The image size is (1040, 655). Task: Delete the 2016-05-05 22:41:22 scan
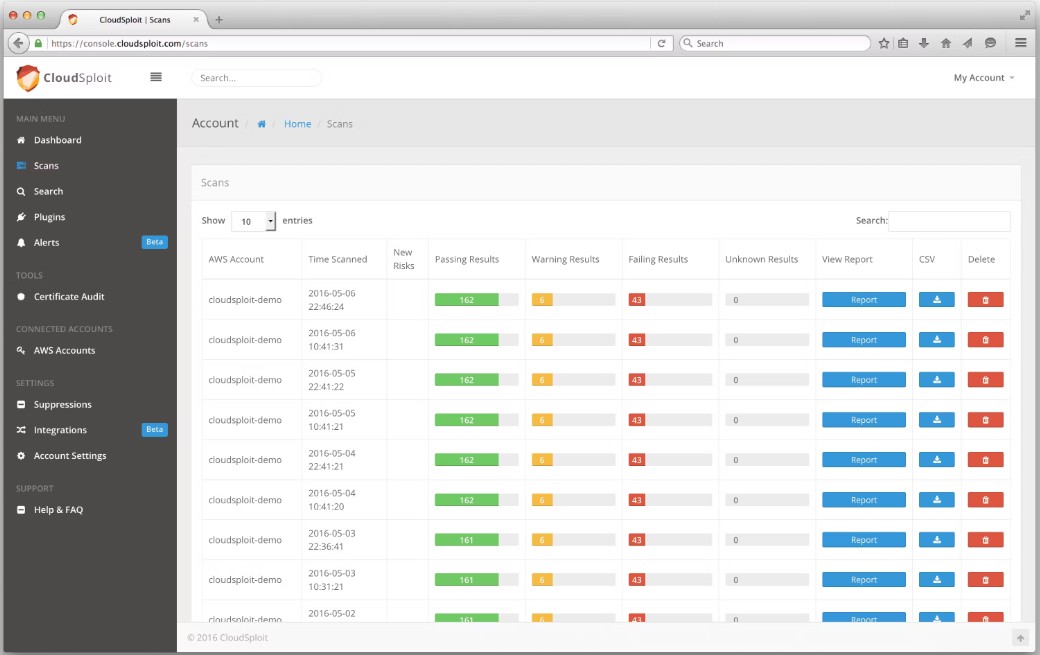tap(985, 380)
